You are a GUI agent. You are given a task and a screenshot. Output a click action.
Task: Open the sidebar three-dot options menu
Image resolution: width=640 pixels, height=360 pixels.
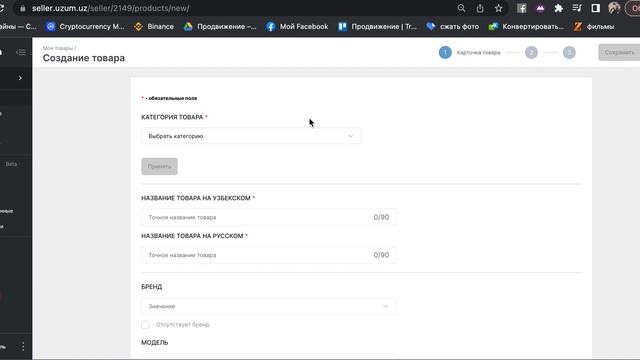23,347
